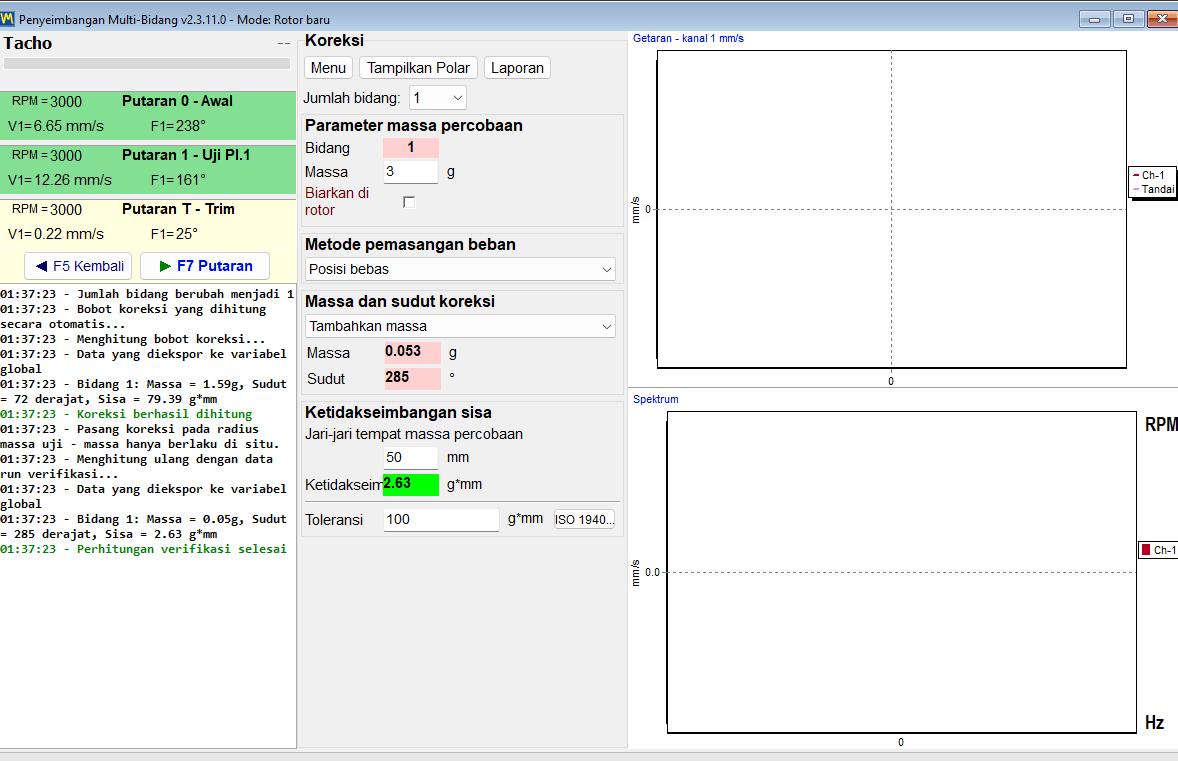
Task: Click the log line 'Koreksi berhasil dihitung'
Action: [126, 414]
